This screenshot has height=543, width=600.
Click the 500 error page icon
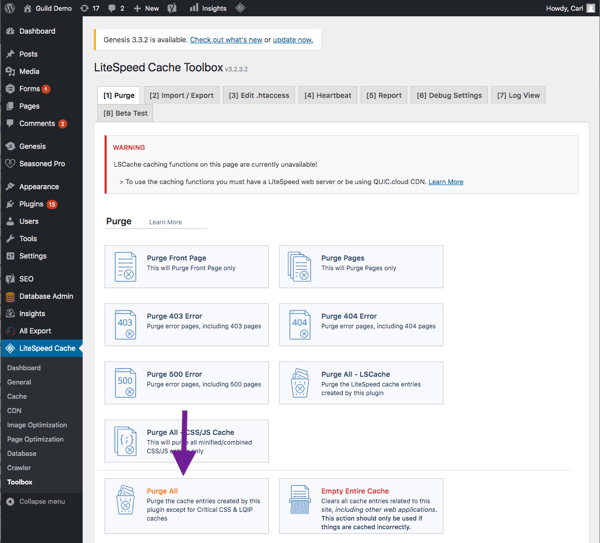[126, 383]
